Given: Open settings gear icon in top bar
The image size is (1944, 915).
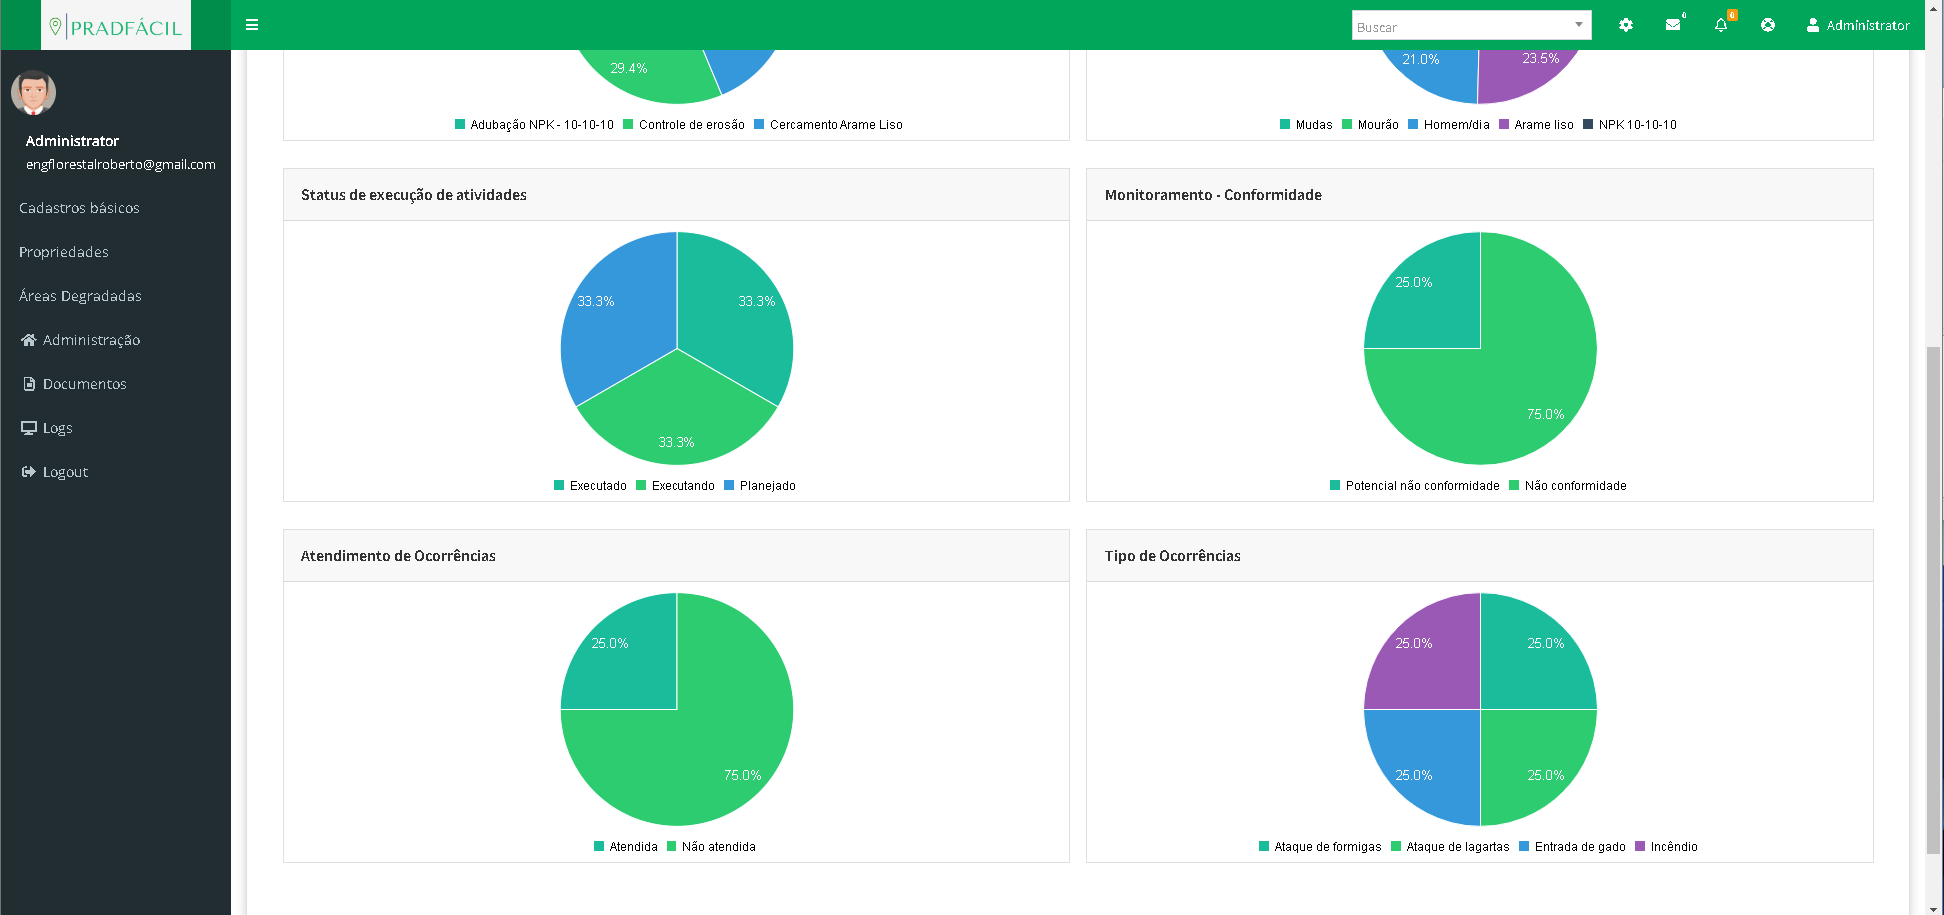Looking at the screenshot, I should [x=1626, y=25].
